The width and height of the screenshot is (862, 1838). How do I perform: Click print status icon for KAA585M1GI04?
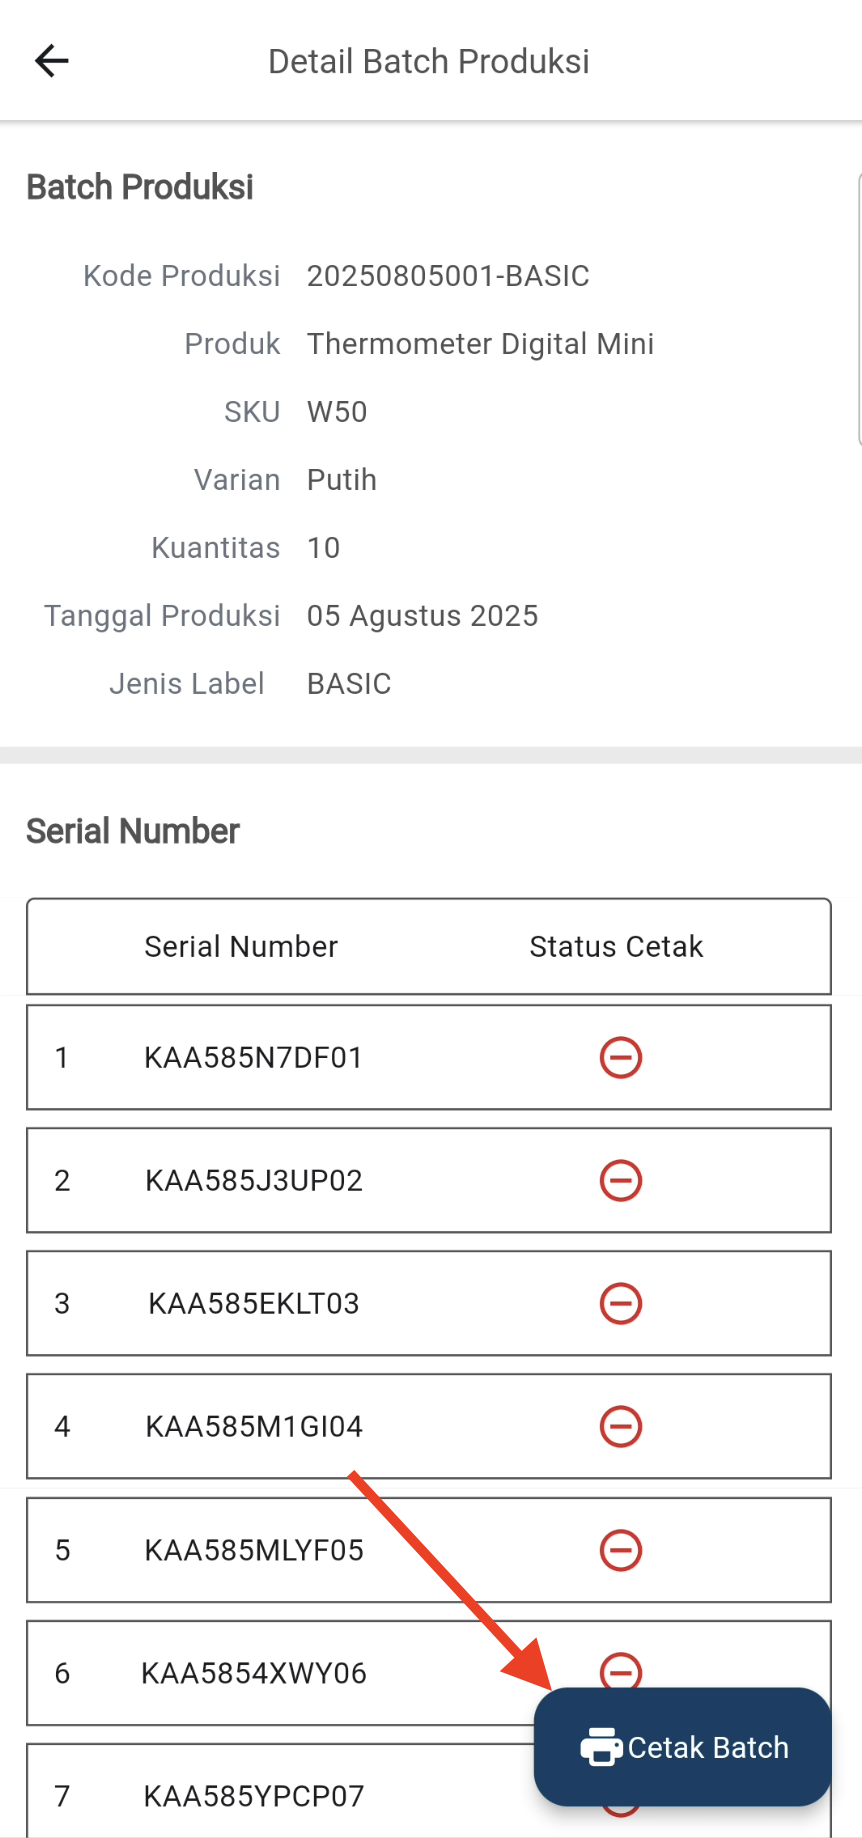click(620, 1427)
